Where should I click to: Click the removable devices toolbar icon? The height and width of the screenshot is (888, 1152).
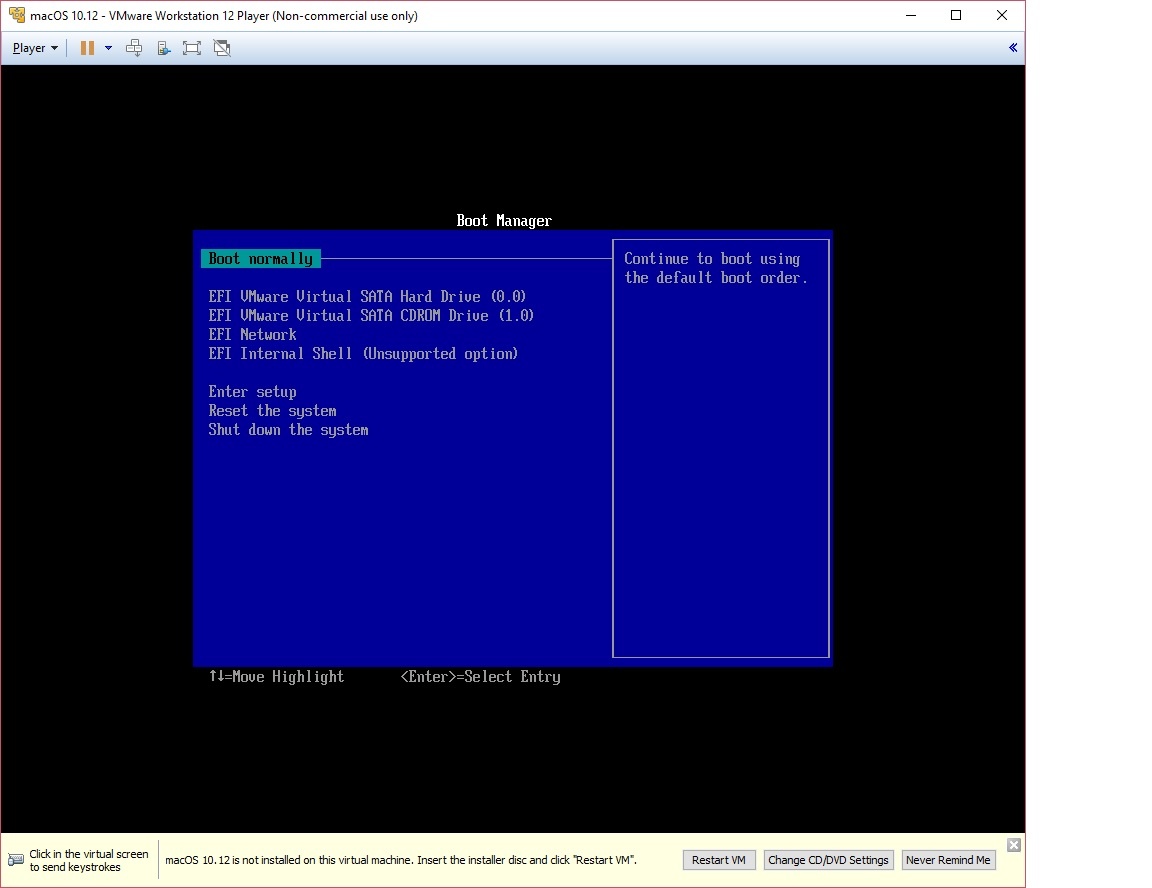click(x=163, y=48)
